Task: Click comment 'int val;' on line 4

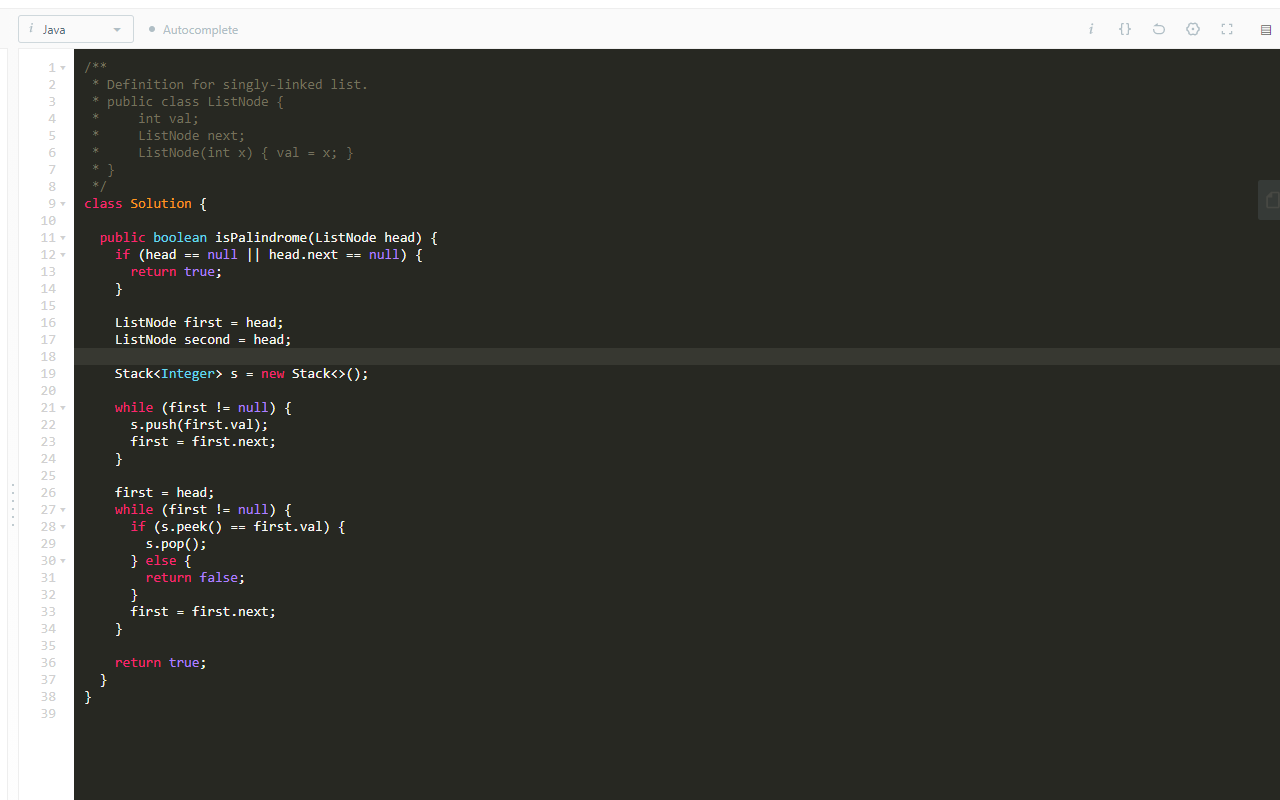Action: (168, 118)
